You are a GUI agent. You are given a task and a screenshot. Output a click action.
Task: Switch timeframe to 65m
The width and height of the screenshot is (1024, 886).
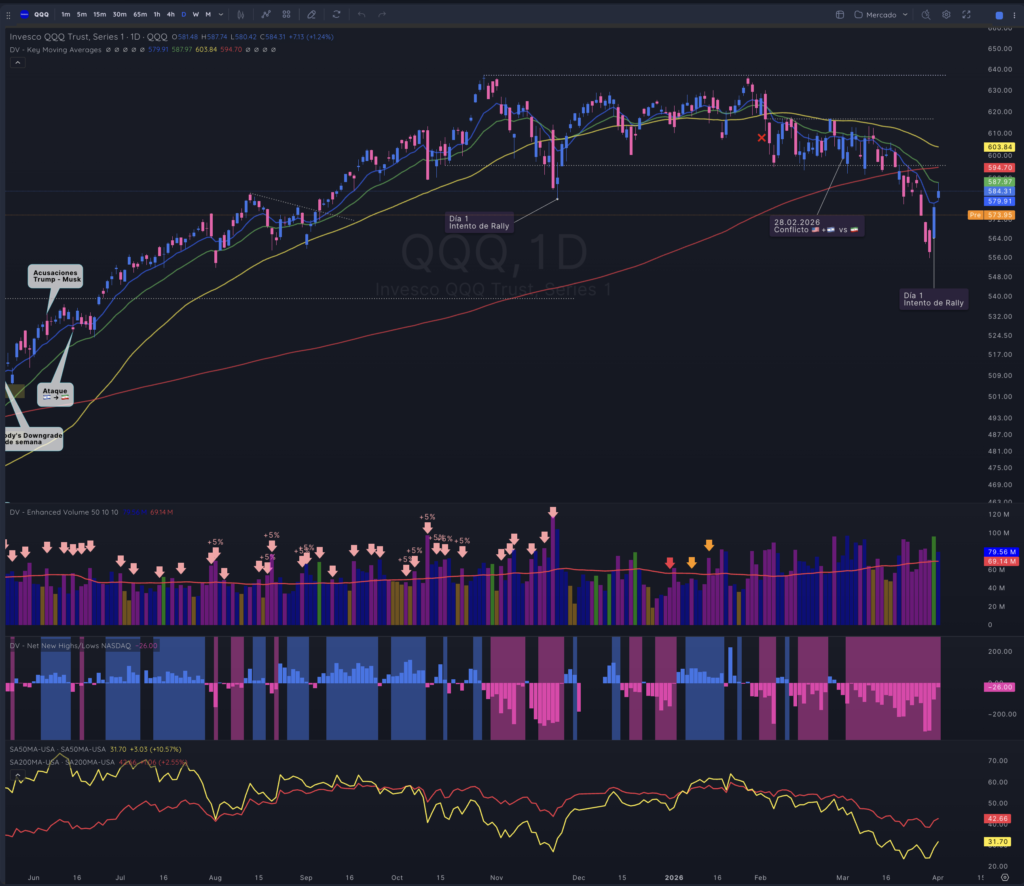(x=140, y=14)
